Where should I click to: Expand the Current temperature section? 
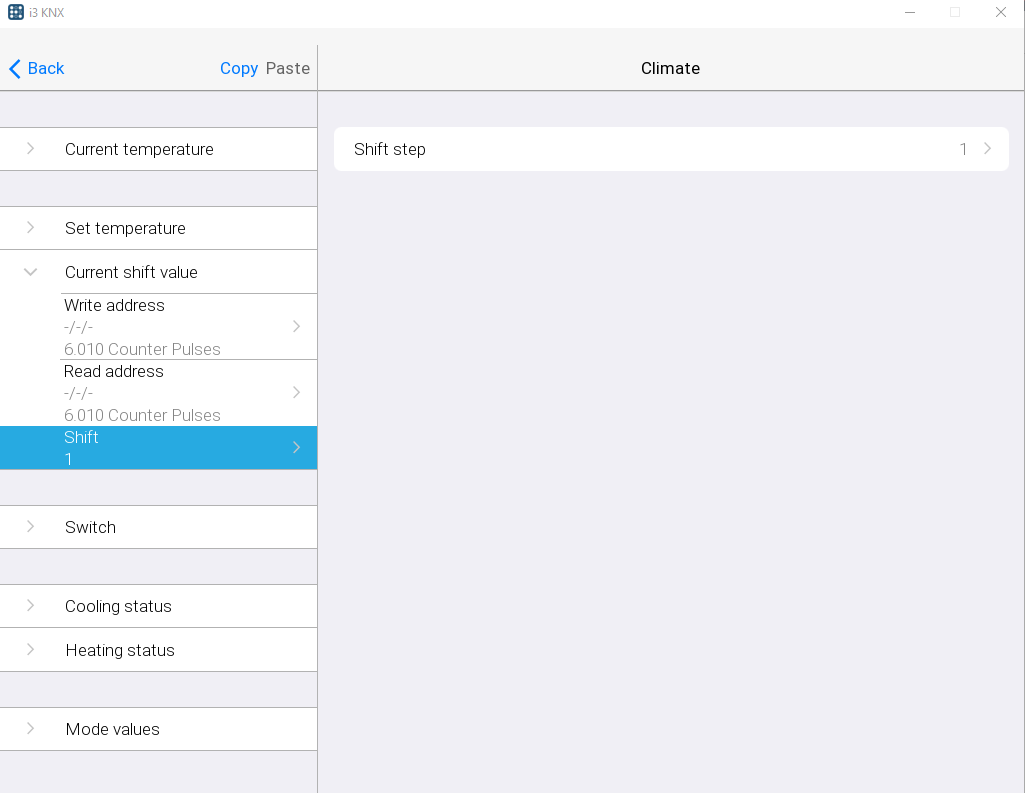[139, 149]
